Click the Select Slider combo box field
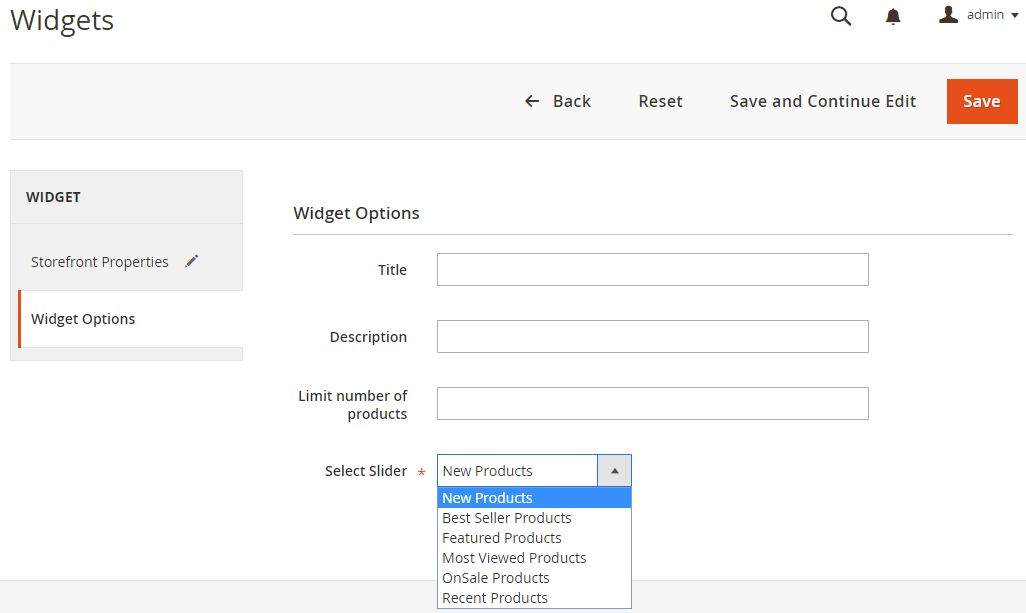Screen dimensions: 1026x613 (517, 471)
